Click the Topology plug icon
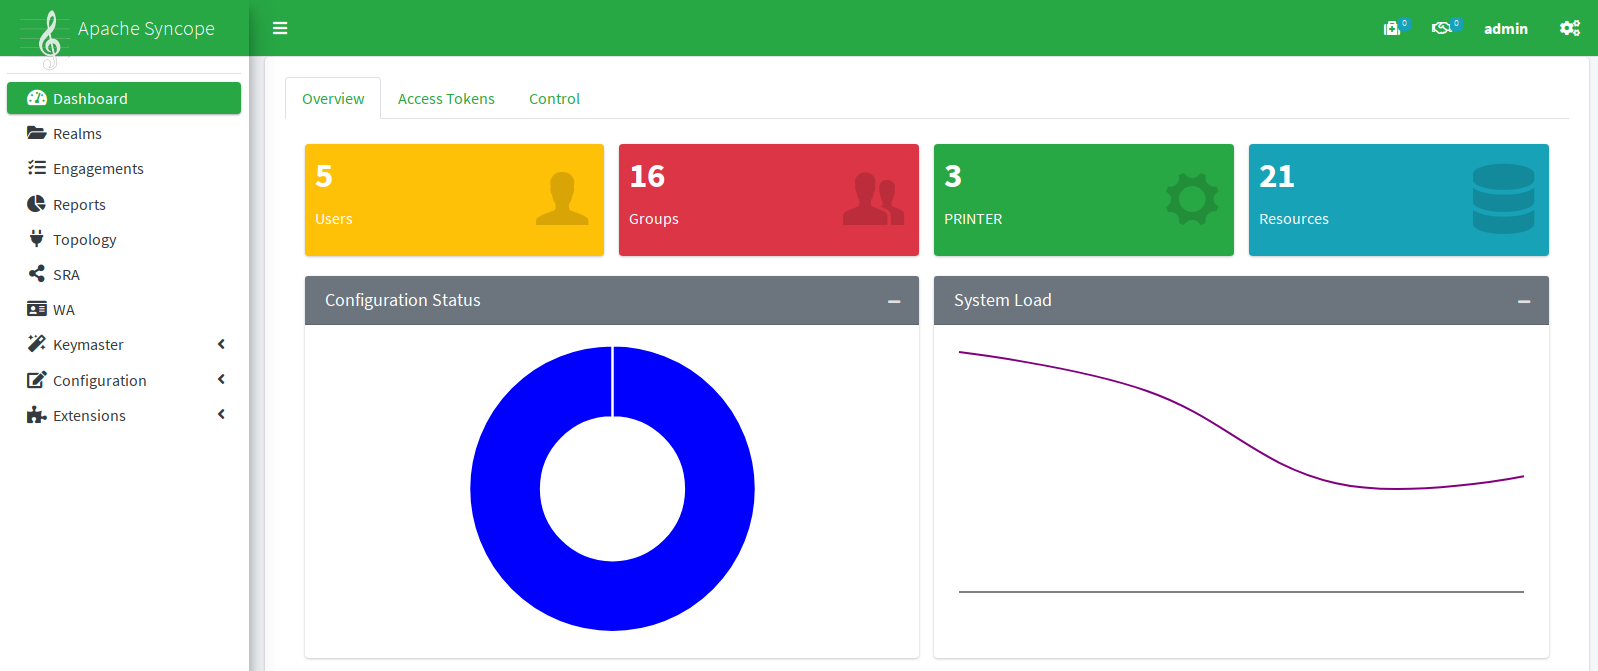This screenshot has height=671, width=1598. pyautogui.click(x=37, y=239)
